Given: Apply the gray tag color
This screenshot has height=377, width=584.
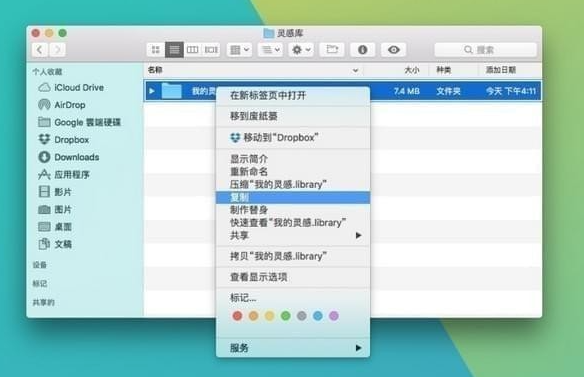Looking at the screenshot, I should (x=302, y=316).
